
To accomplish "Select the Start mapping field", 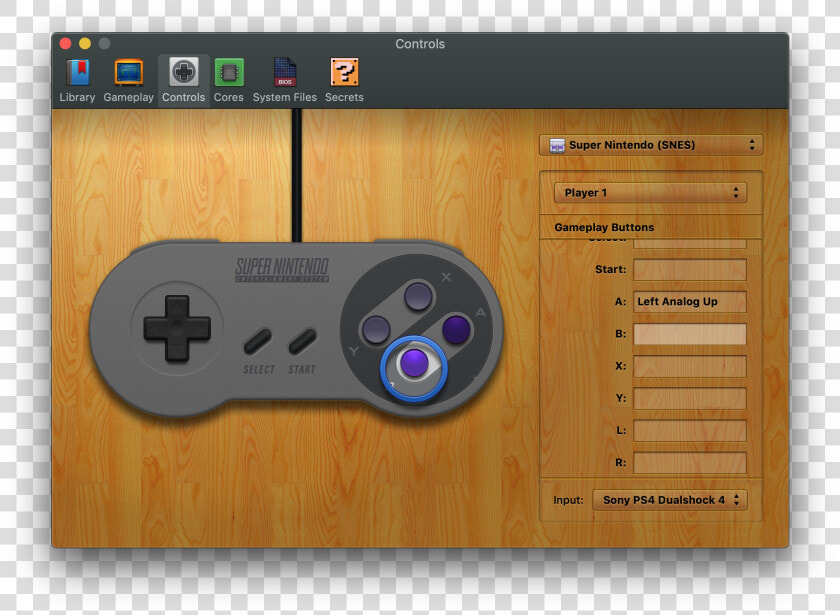I will click(690, 269).
